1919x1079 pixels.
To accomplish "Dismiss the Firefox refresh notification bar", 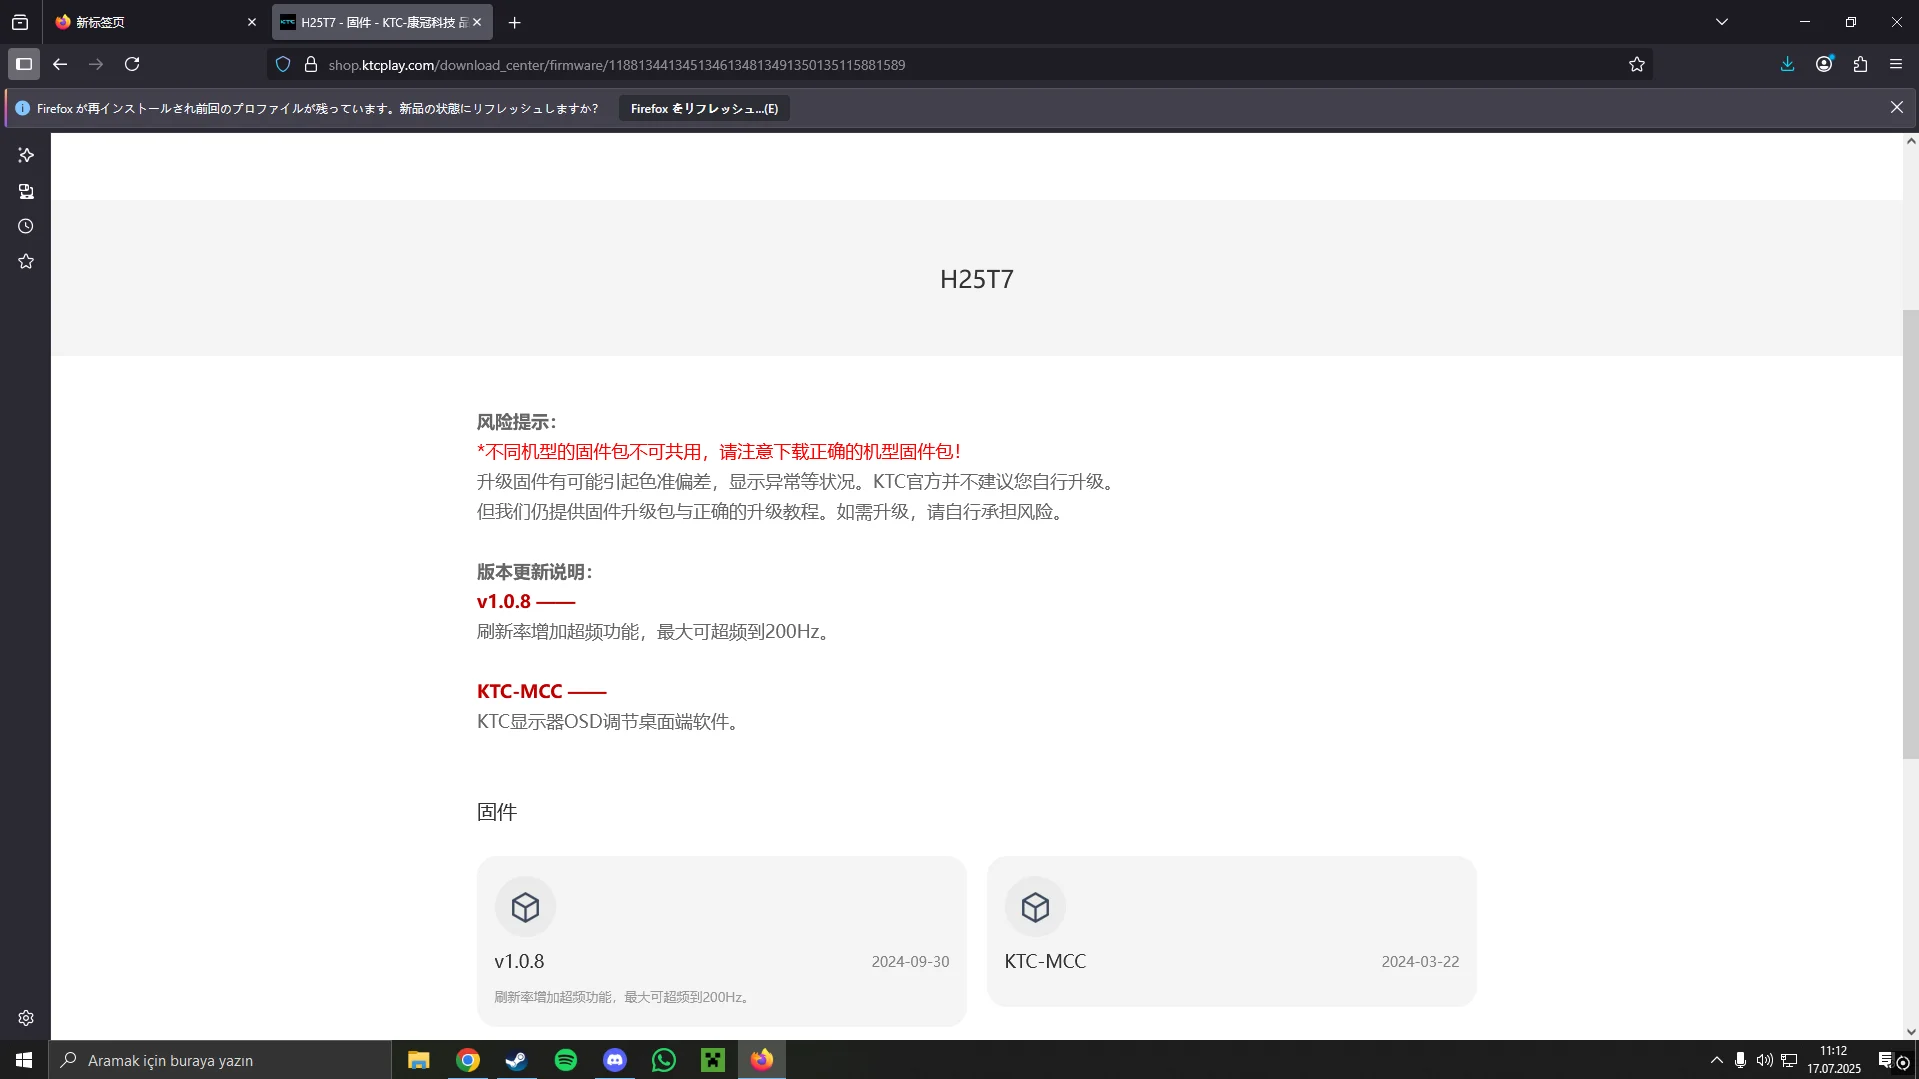I will (x=1896, y=107).
